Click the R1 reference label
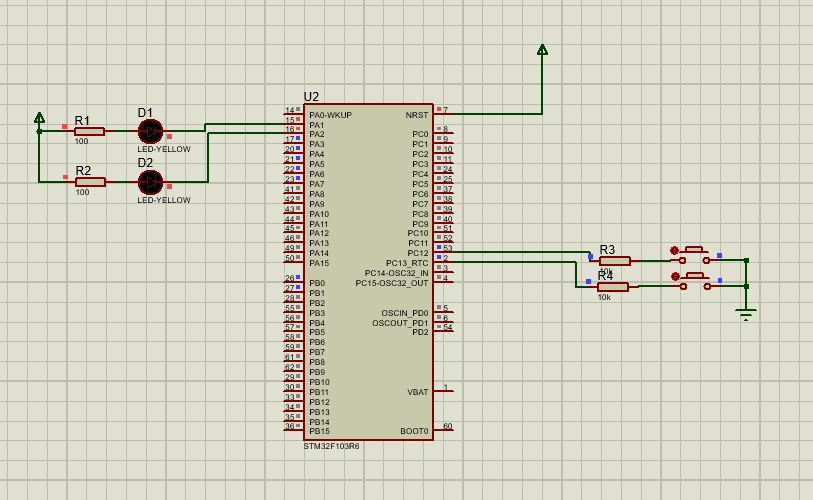The image size is (813, 500). tap(82, 120)
